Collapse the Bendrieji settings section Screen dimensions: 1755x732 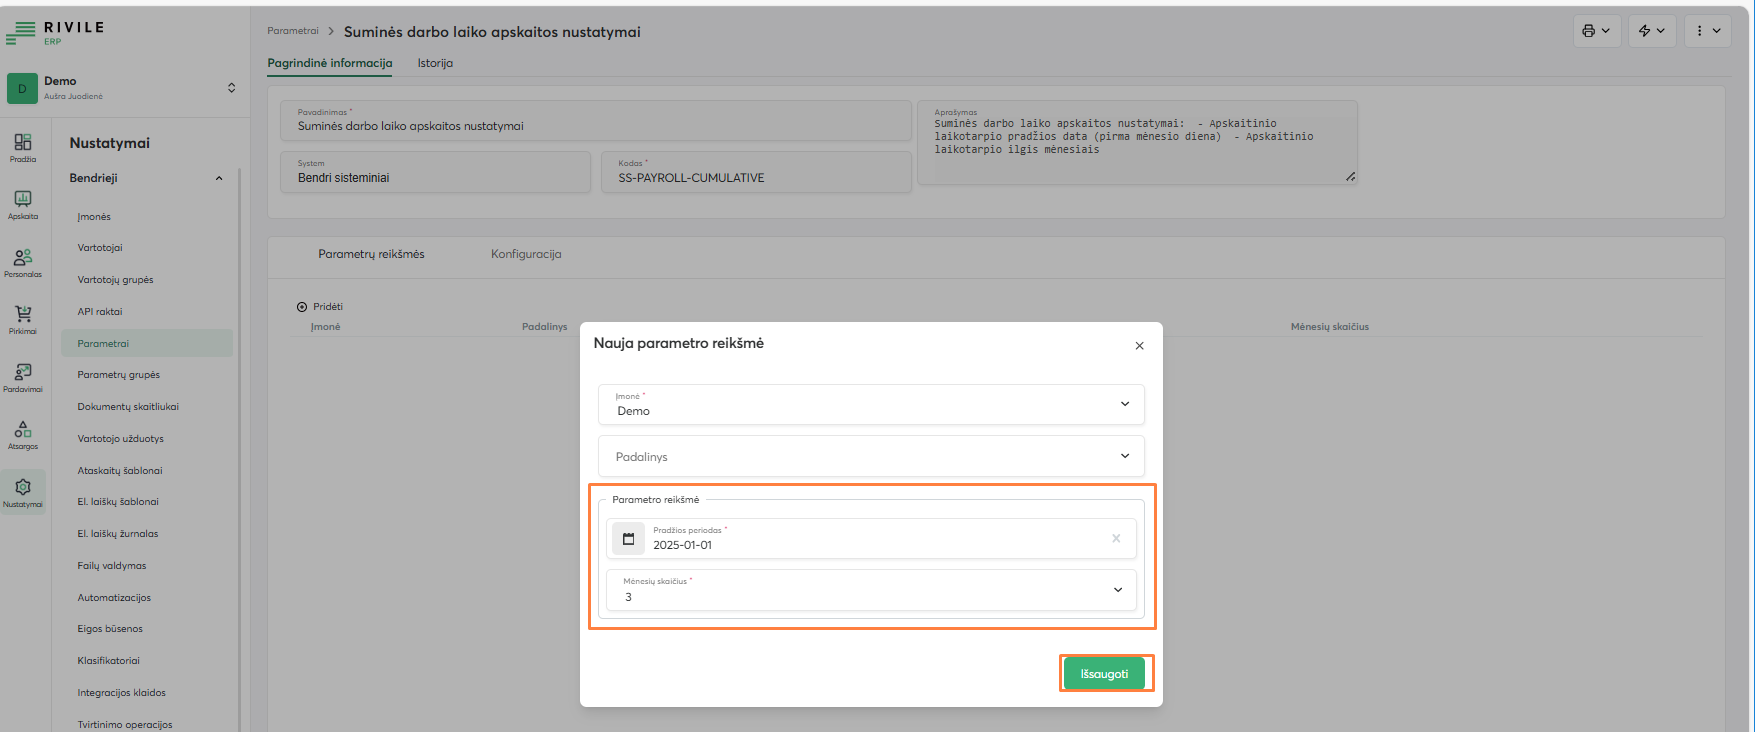(219, 179)
